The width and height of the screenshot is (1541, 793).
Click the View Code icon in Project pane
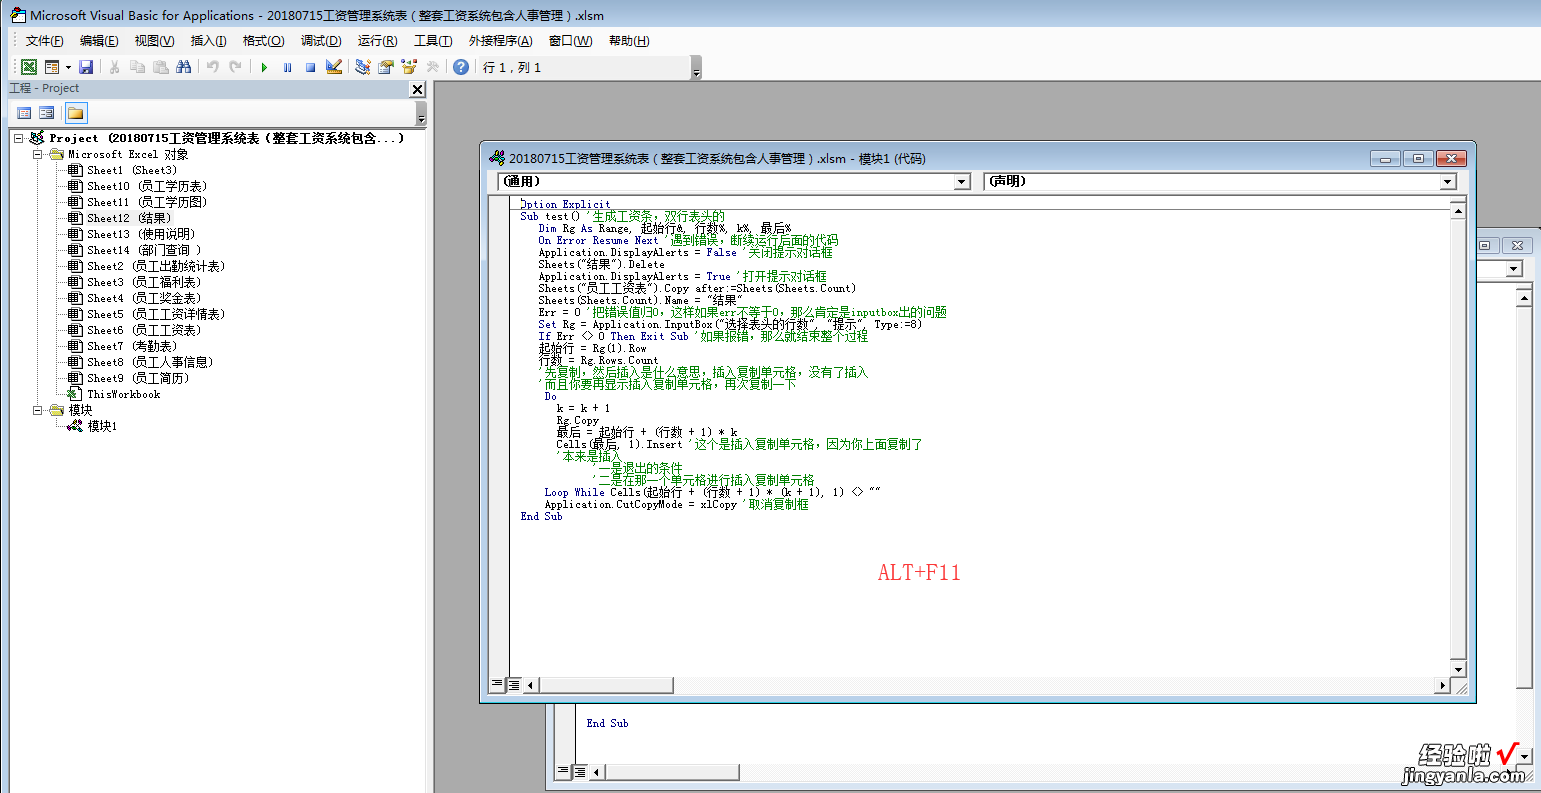(24, 113)
